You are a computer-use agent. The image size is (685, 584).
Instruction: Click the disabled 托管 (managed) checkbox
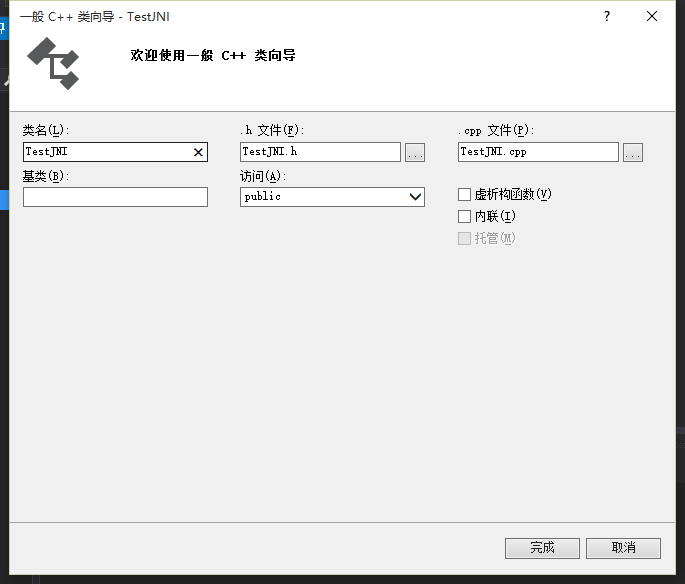click(x=464, y=238)
